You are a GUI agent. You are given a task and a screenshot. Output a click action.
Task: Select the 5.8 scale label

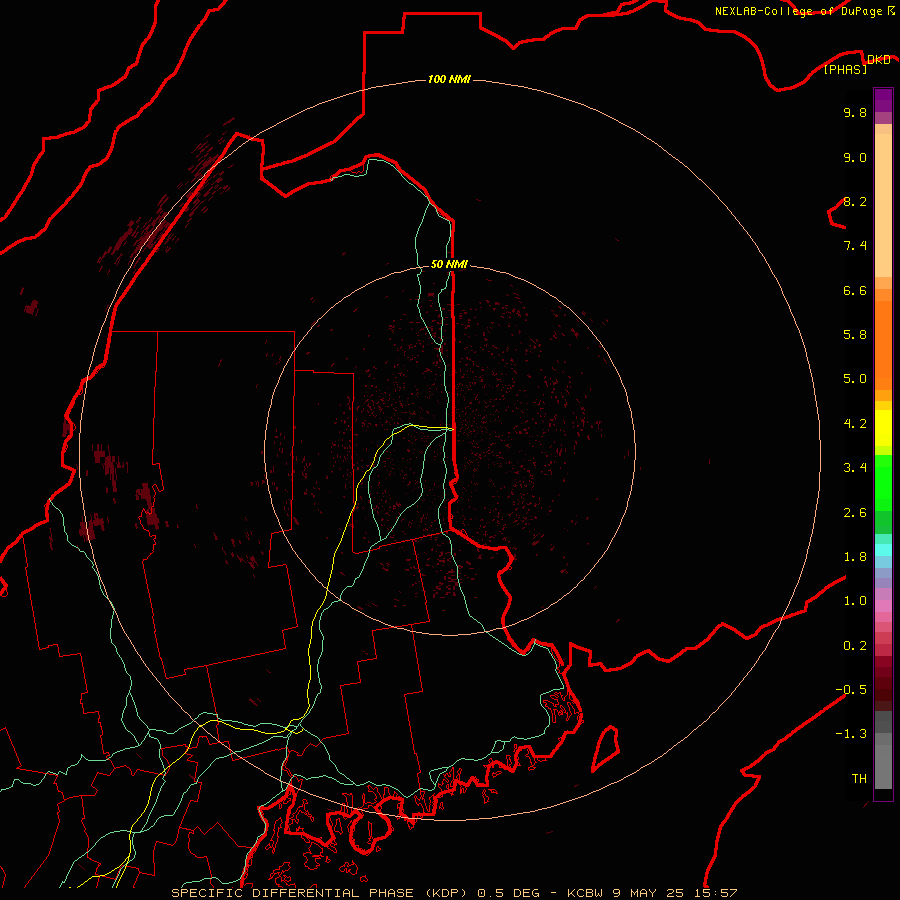point(855,335)
